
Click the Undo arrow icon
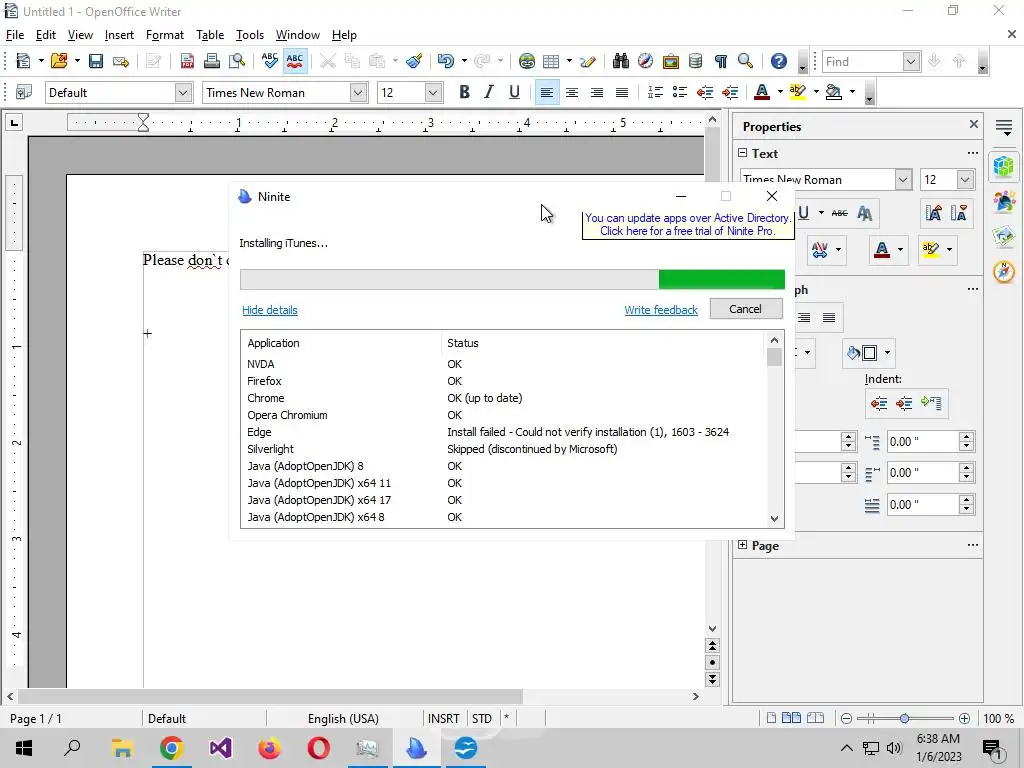coord(445,61)
